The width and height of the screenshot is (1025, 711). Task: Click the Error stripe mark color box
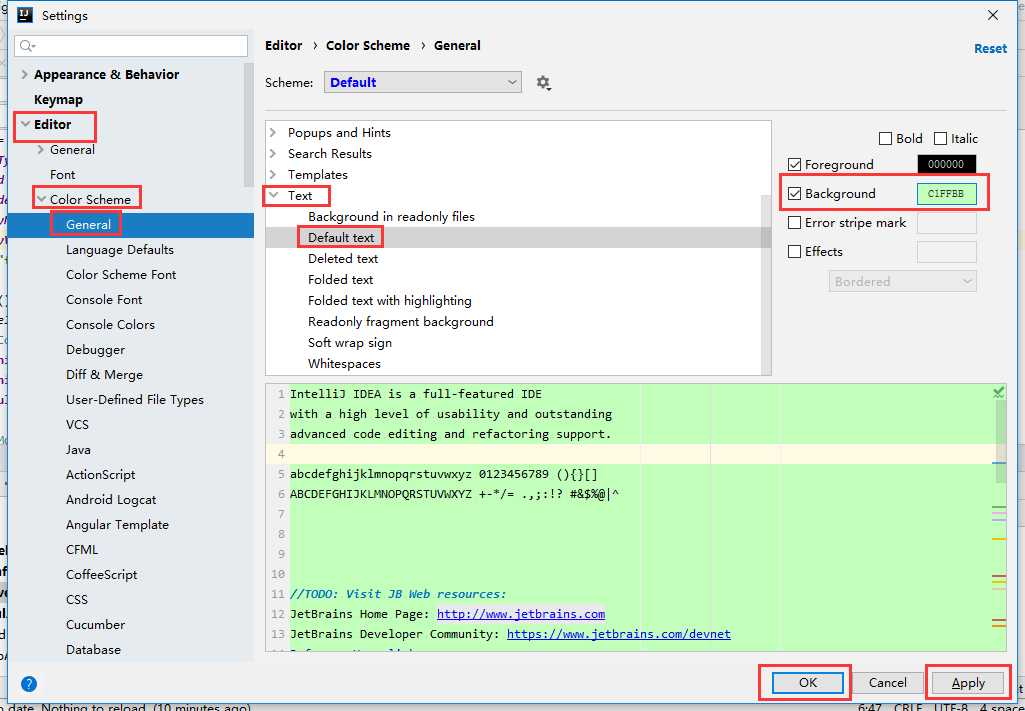click(x=947, y=223)
